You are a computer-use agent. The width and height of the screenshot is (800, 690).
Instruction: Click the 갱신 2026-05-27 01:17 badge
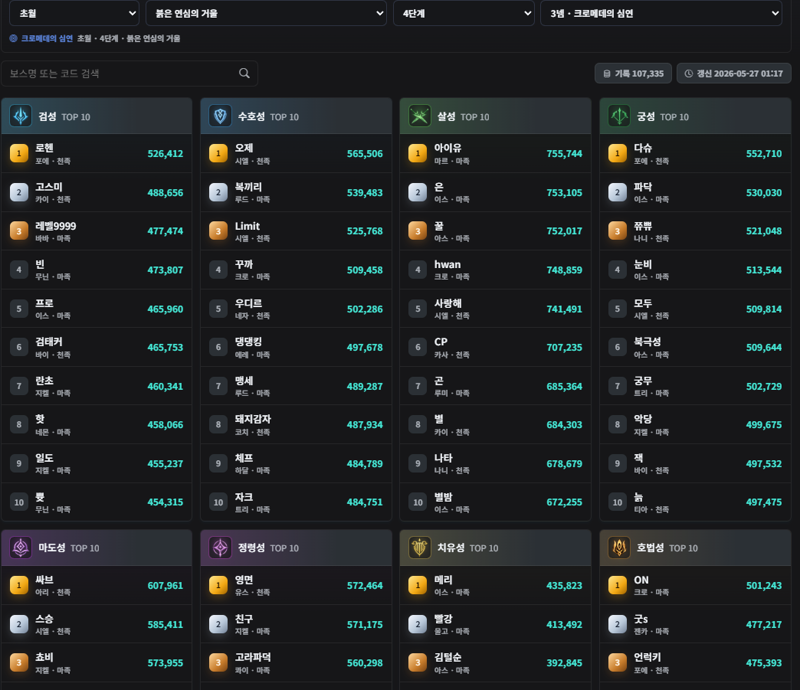coord(734,73)
